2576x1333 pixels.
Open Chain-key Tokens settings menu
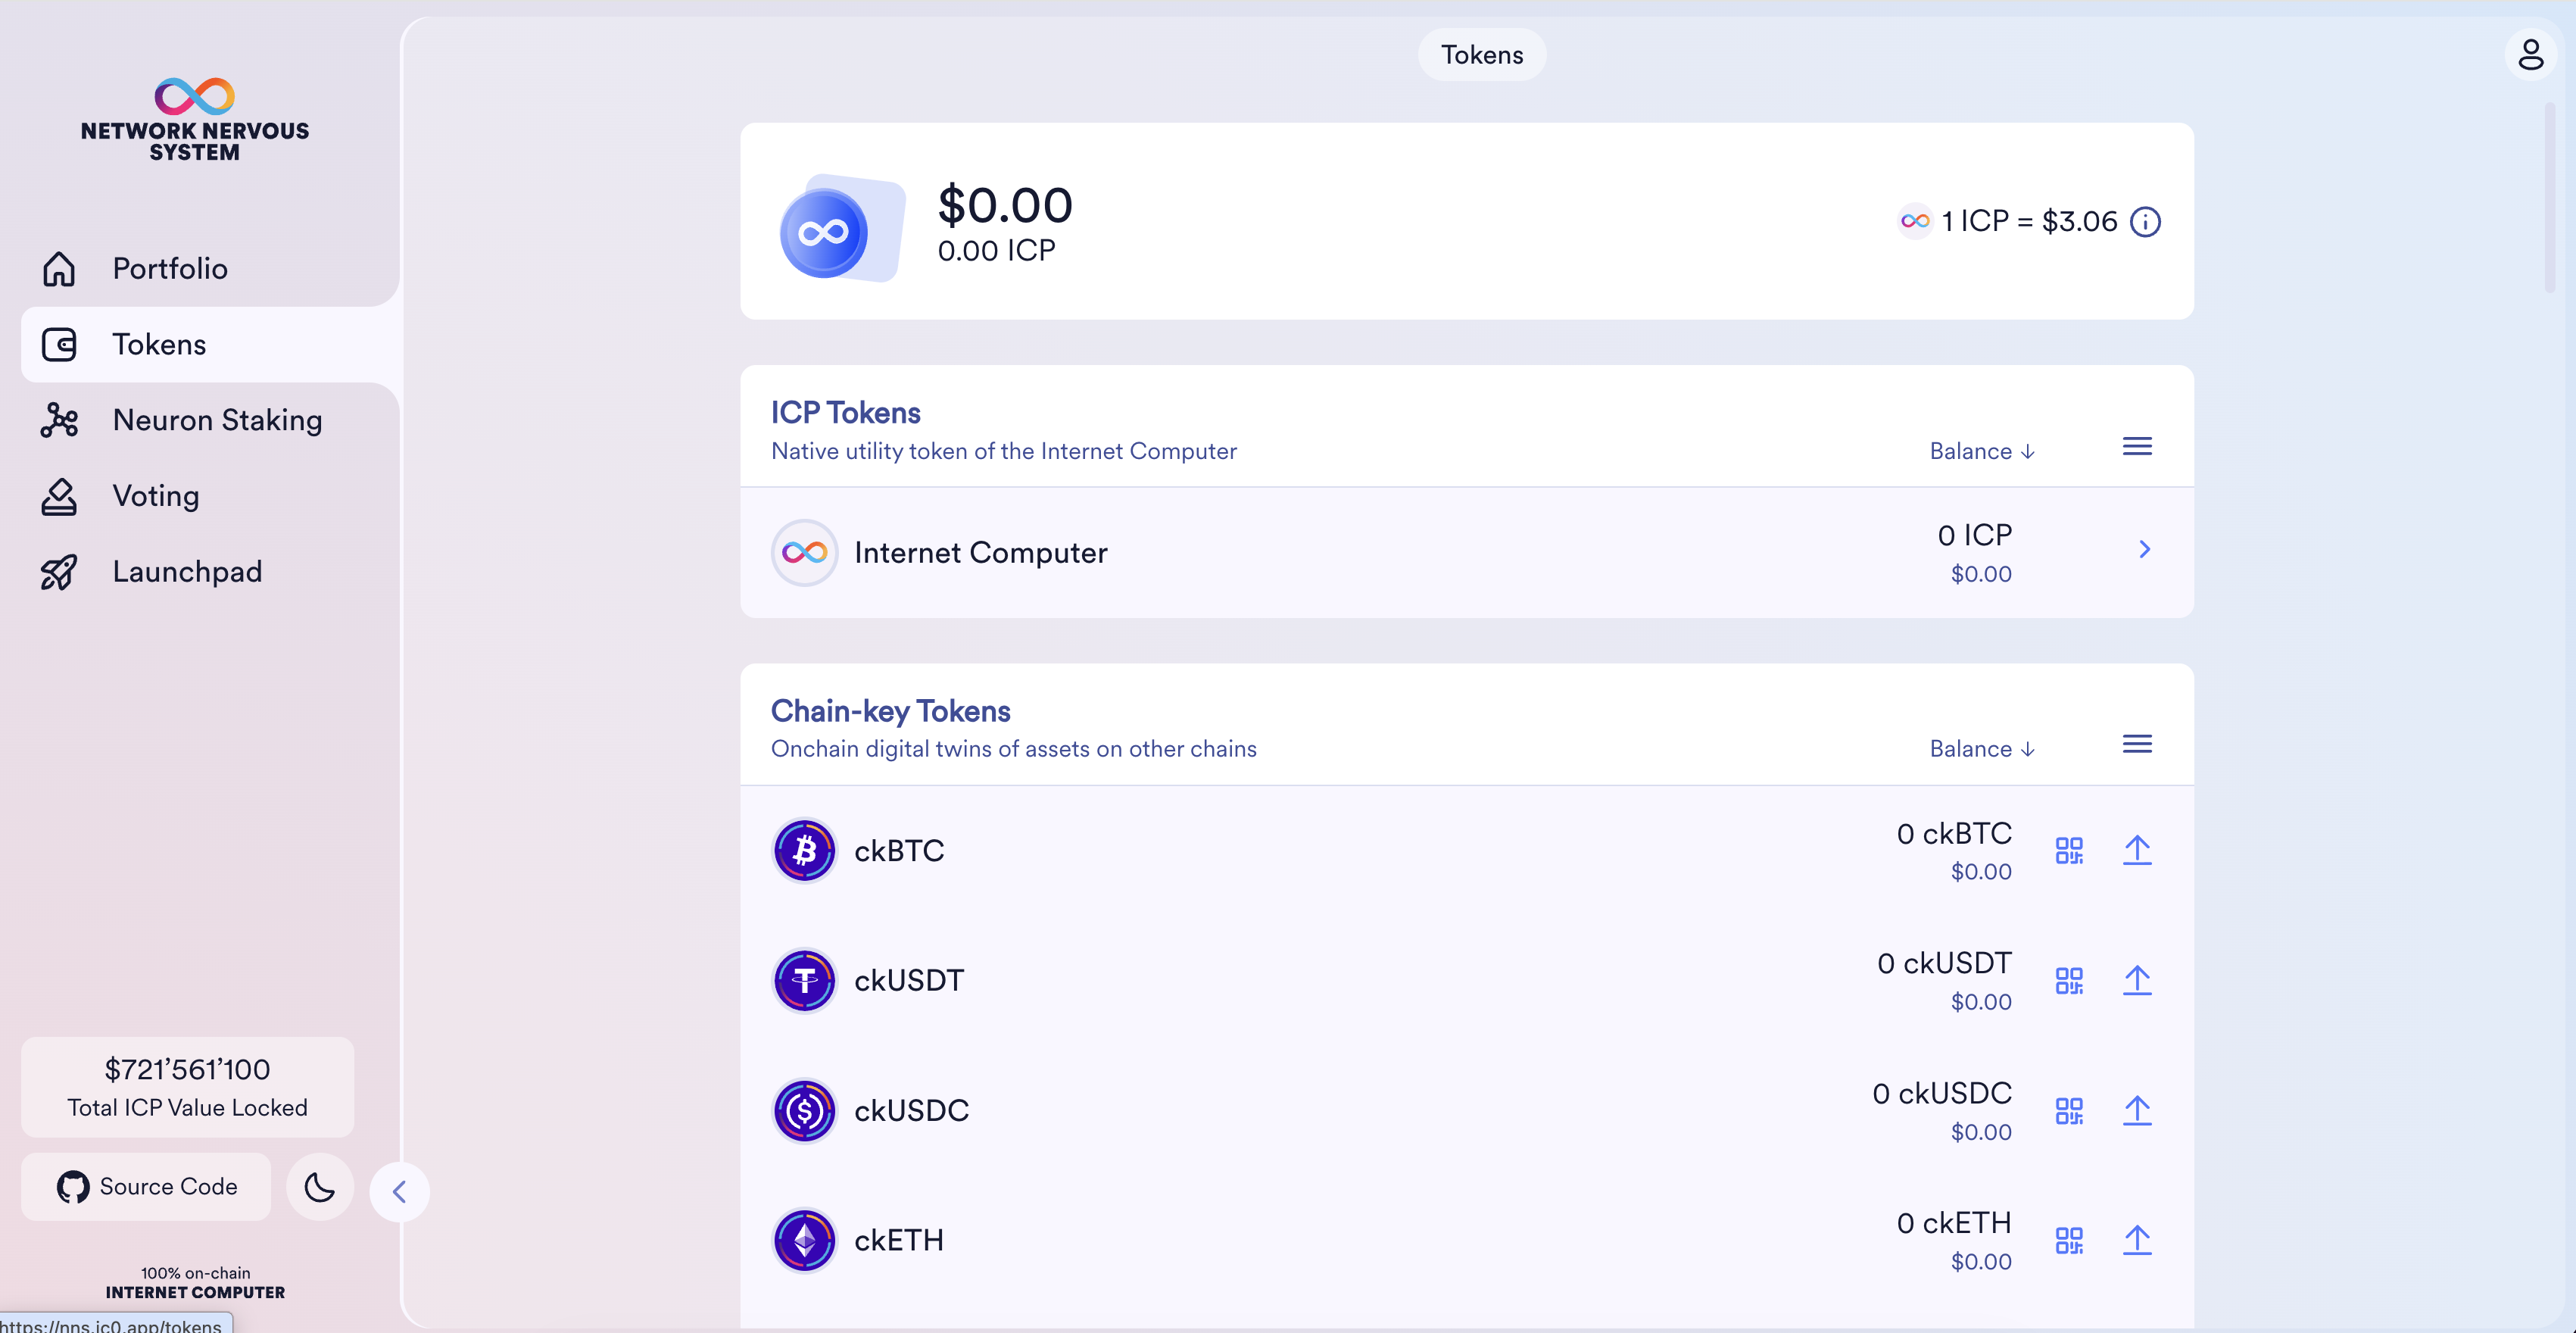2137,745
